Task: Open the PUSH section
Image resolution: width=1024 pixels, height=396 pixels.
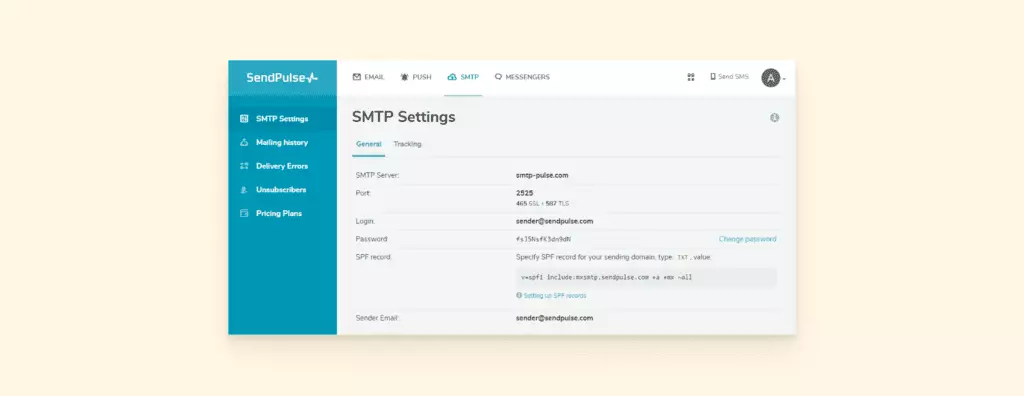Action: [x=416, y=77]
